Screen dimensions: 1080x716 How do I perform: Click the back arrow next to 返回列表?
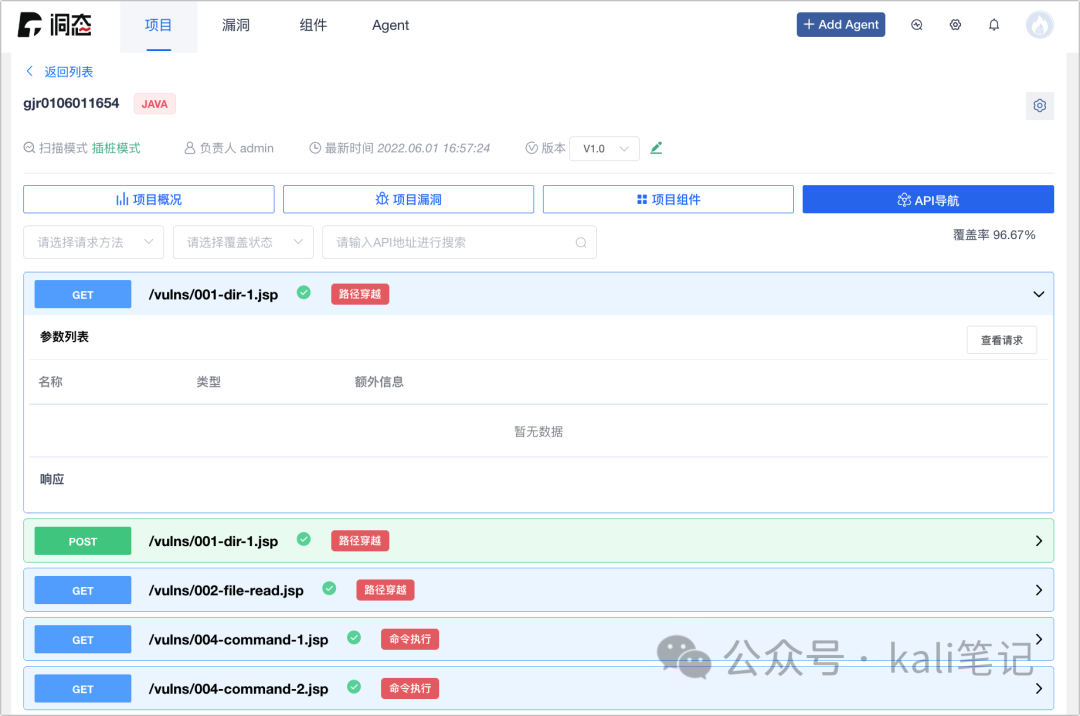[x=30, y=72]
